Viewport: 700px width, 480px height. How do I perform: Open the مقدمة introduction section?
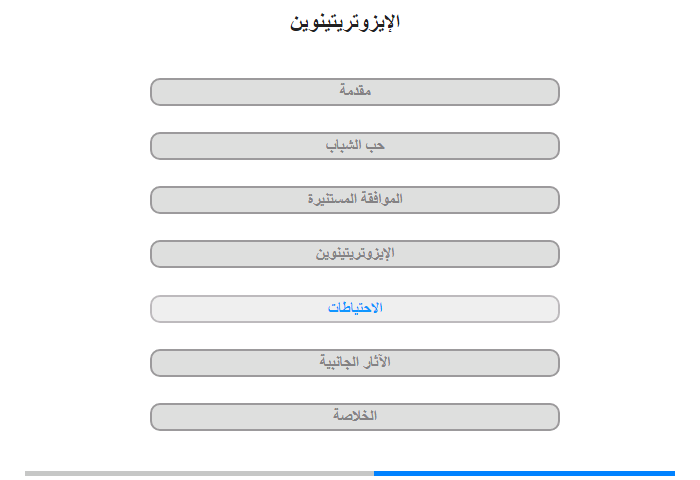pyautogui.click(x=355, y=92)
